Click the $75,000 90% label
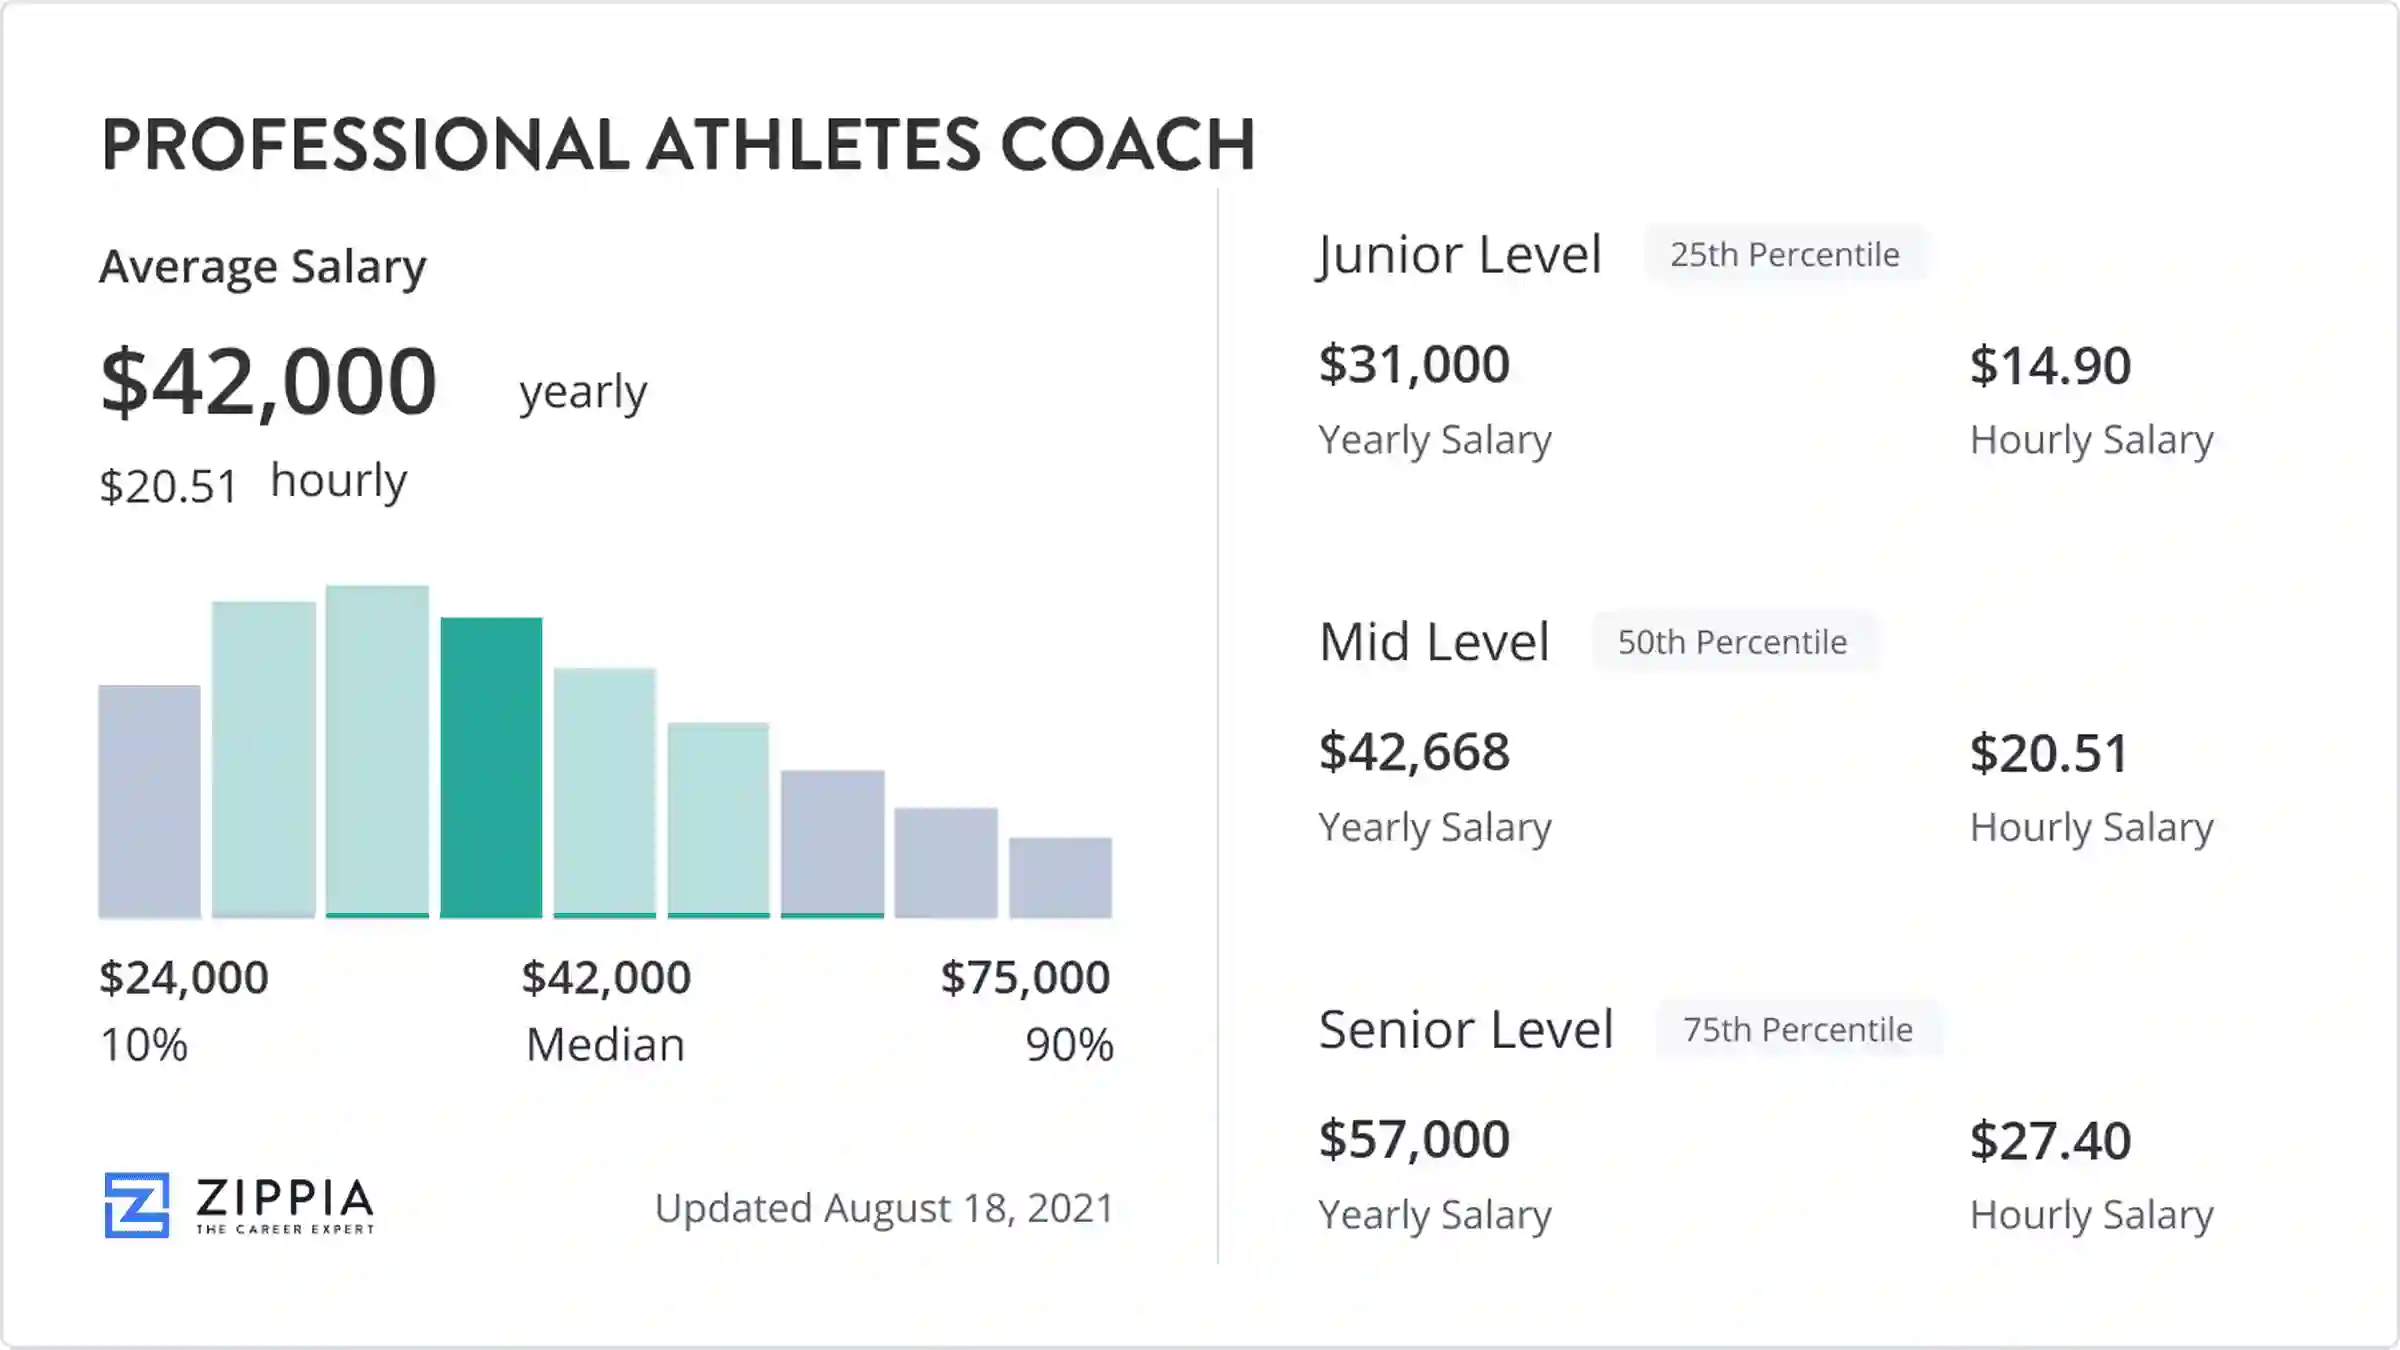 (1026, 1010)
